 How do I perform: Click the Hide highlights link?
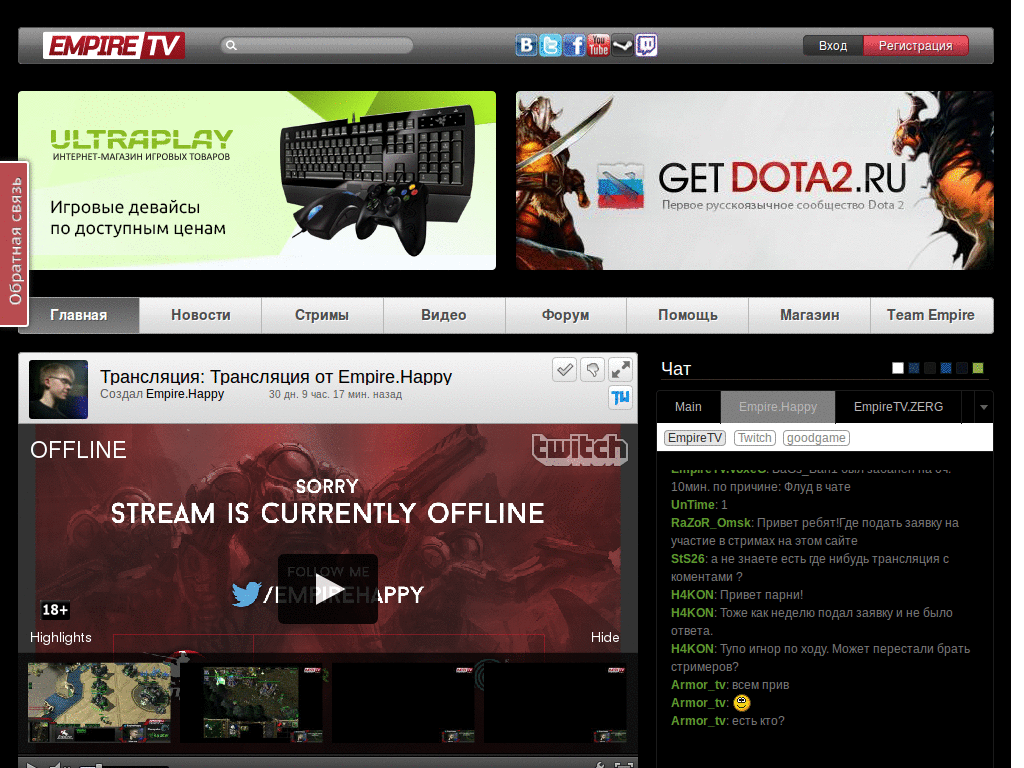click(605, 637)
